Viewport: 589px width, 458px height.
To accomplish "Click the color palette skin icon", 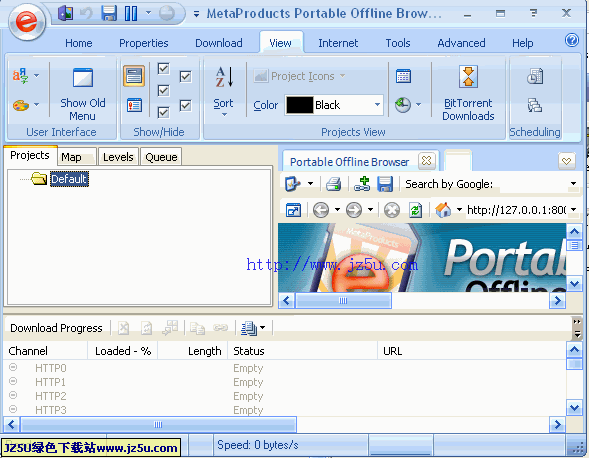I will tap(21, 105).
